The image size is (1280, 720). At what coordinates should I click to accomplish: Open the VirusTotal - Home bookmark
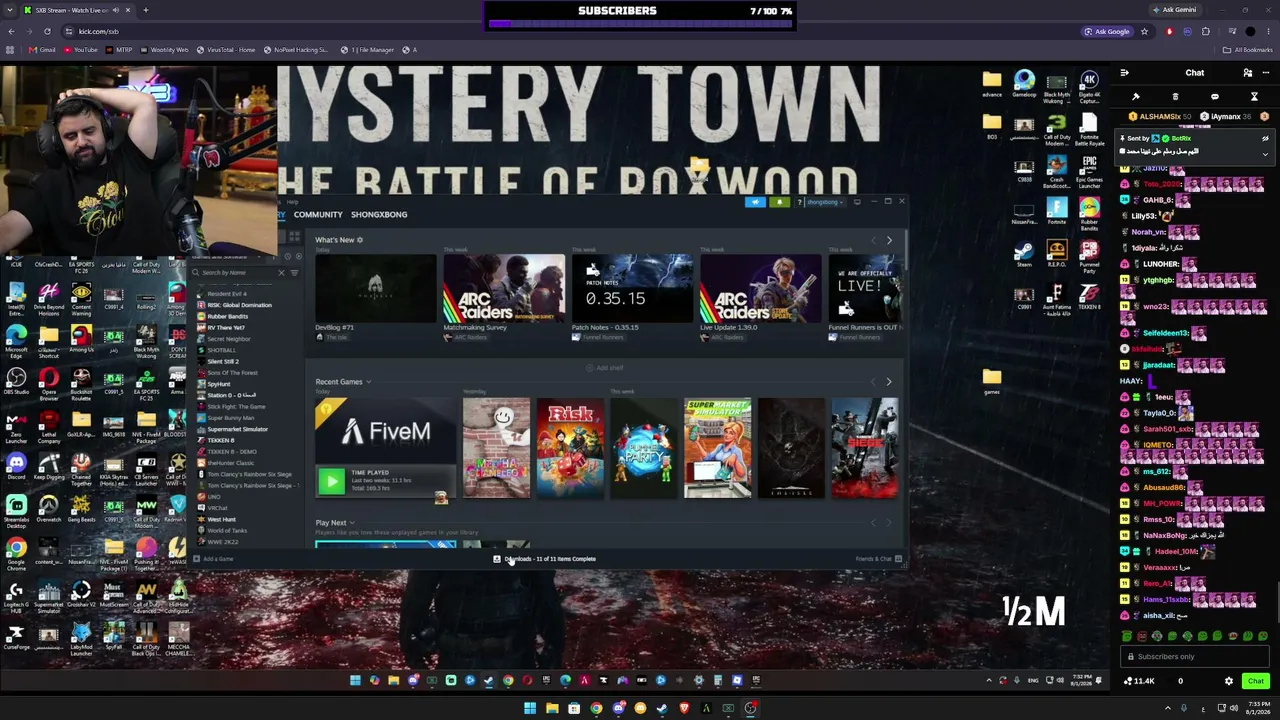(226, 50)
